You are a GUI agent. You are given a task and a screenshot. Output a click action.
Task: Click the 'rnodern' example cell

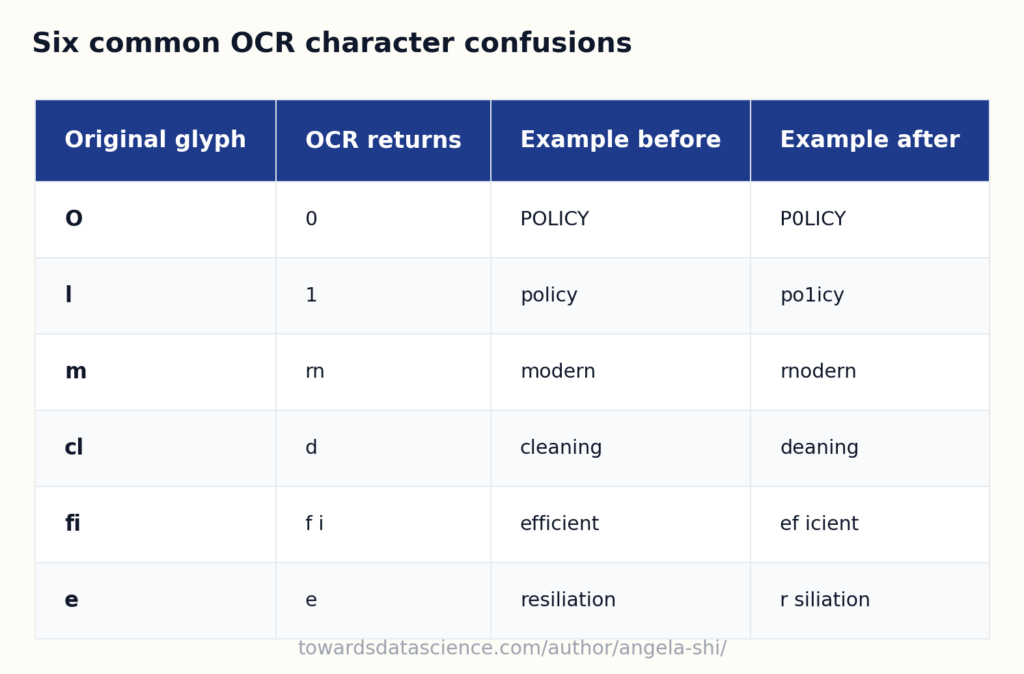pyautogui.click(x=870, y=372)
